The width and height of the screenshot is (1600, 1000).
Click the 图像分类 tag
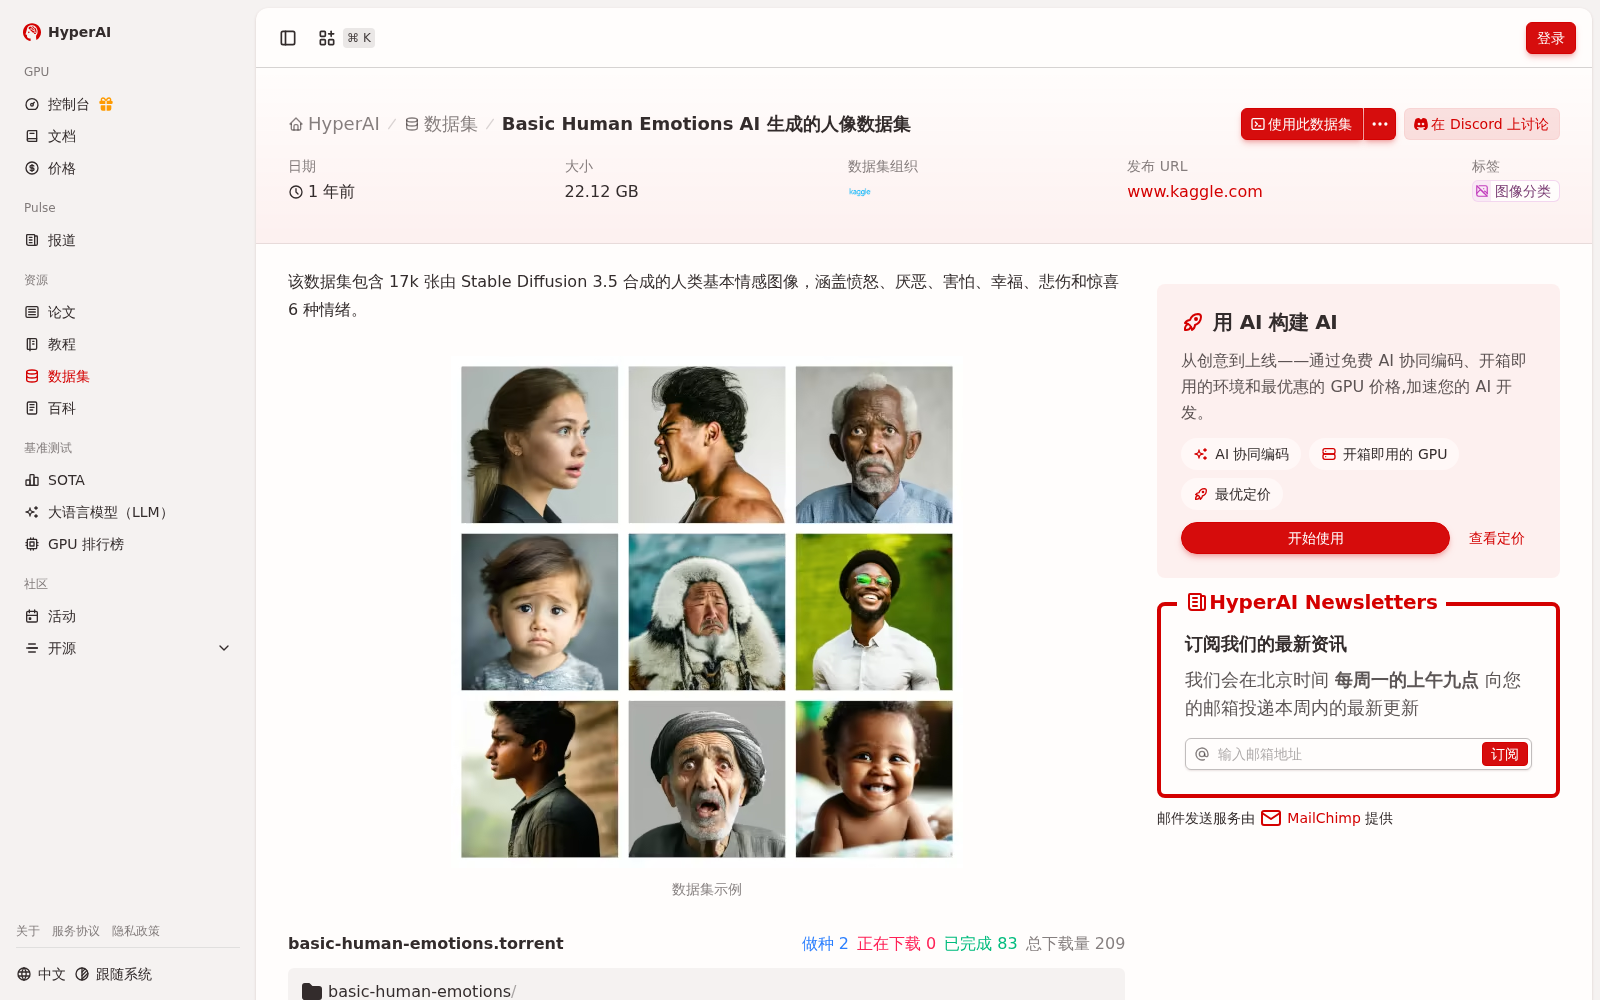click(x=1515, y=191)
